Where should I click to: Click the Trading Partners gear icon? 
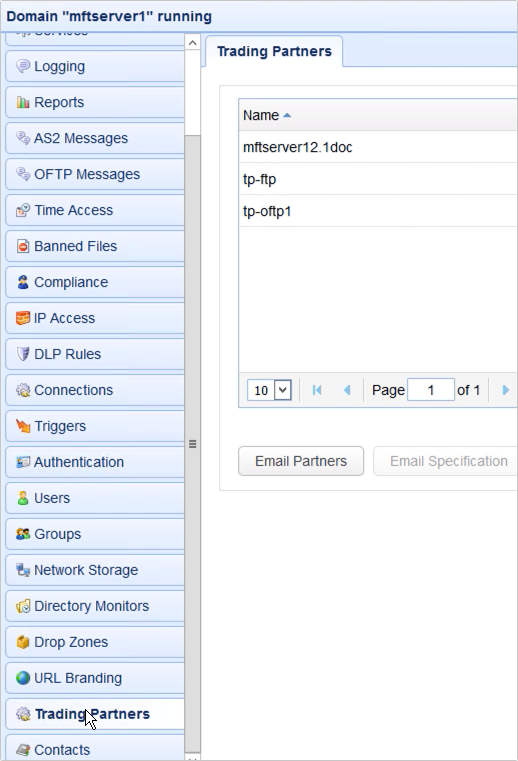coord(23,713)
